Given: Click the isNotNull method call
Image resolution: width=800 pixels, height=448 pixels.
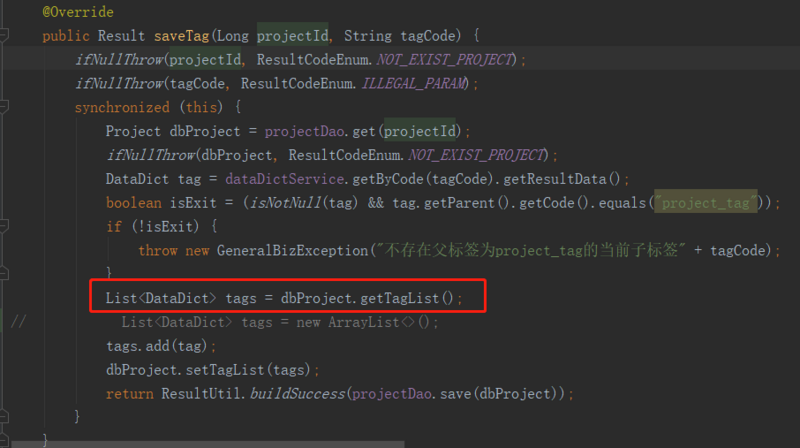Looking at the screenshot, I should click(286, 203).
